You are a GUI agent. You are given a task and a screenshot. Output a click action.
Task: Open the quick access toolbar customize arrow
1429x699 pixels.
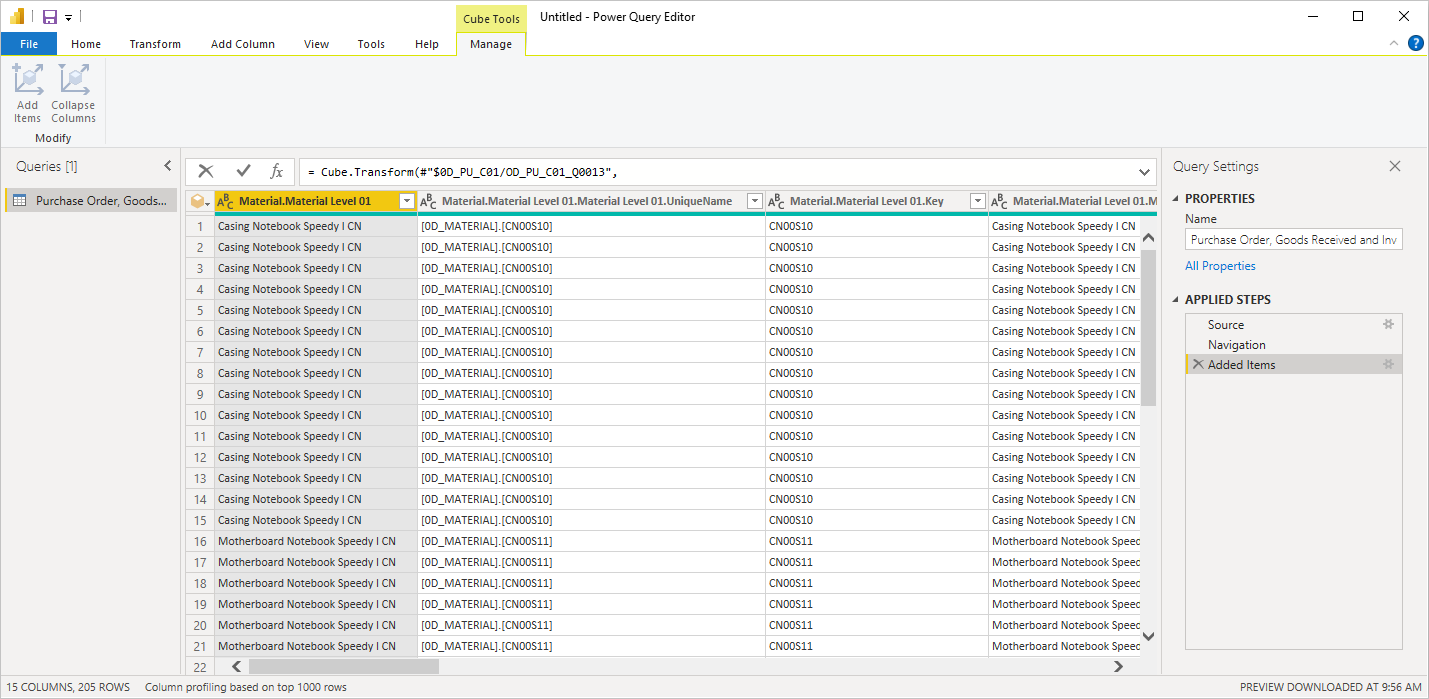68,18
